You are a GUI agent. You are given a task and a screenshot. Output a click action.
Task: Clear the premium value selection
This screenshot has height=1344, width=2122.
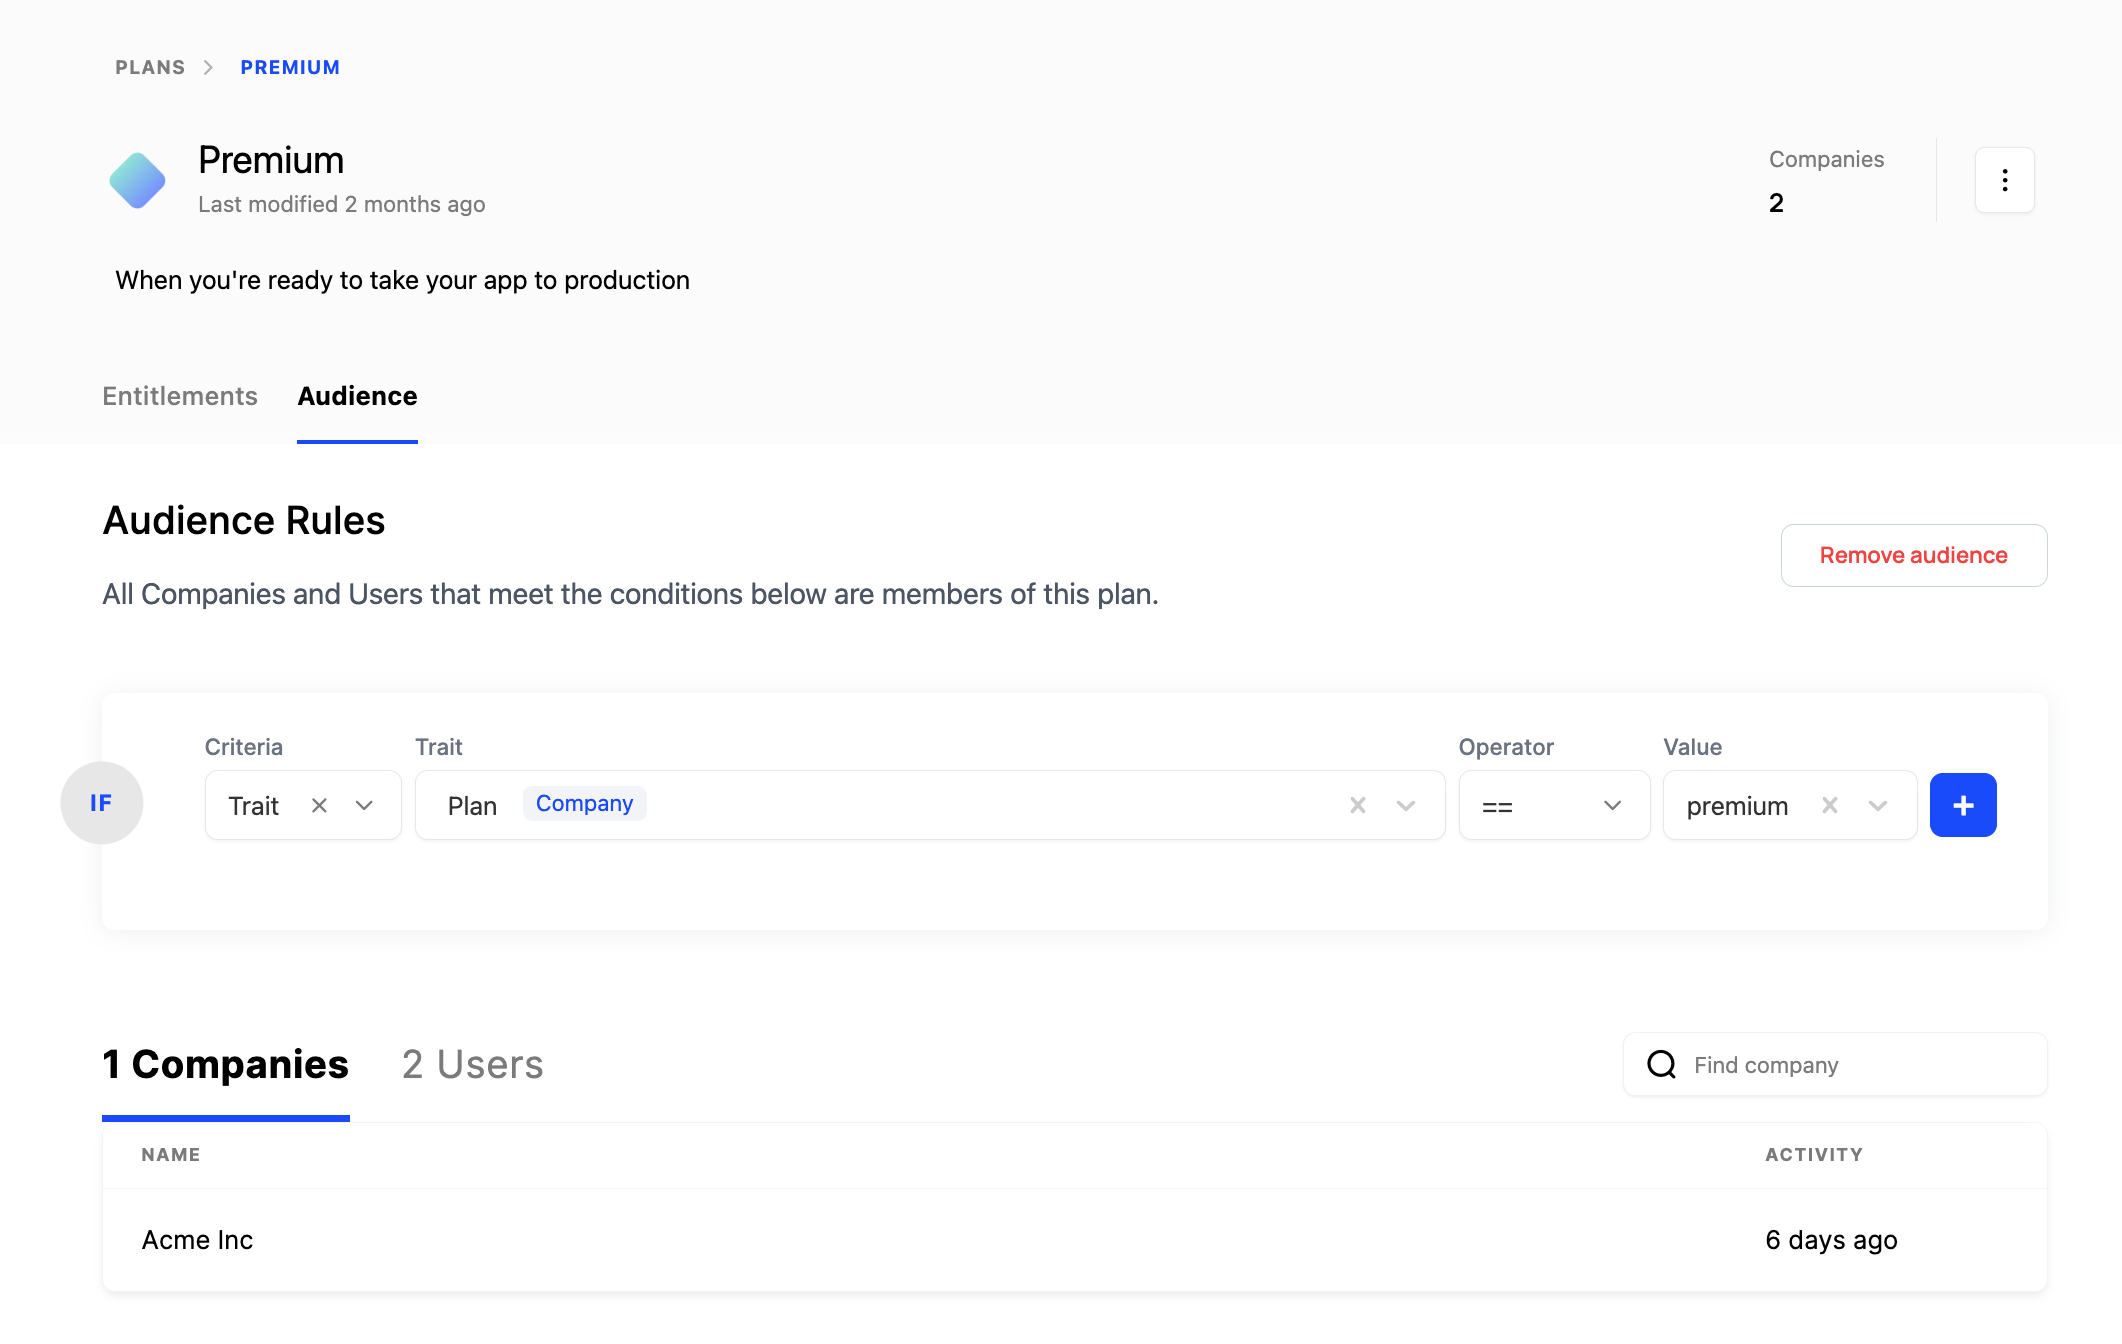[1829, 805]
